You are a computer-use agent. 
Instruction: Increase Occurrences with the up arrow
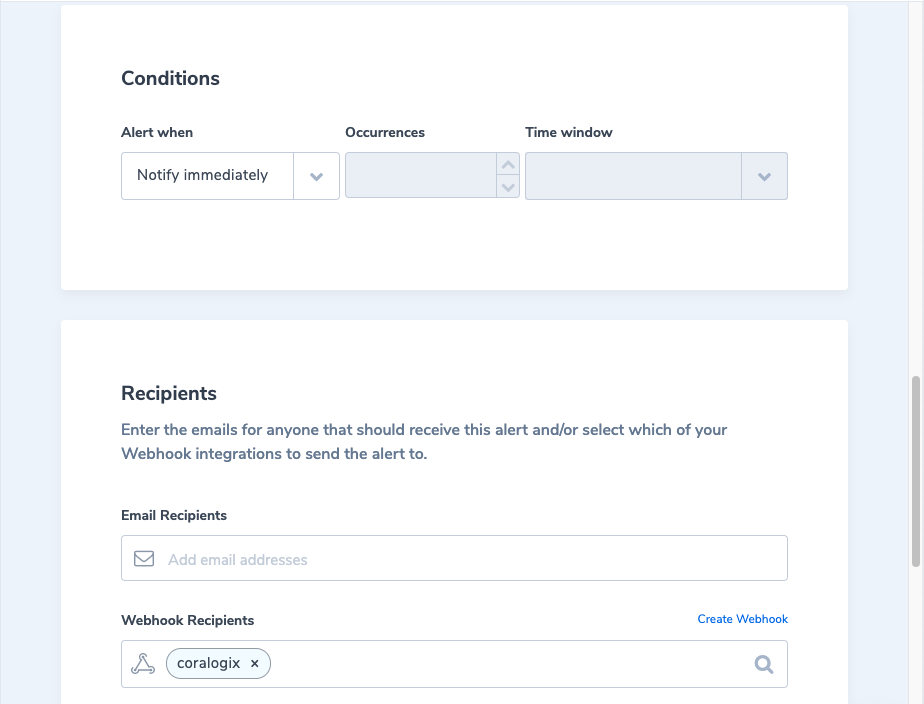508,164
